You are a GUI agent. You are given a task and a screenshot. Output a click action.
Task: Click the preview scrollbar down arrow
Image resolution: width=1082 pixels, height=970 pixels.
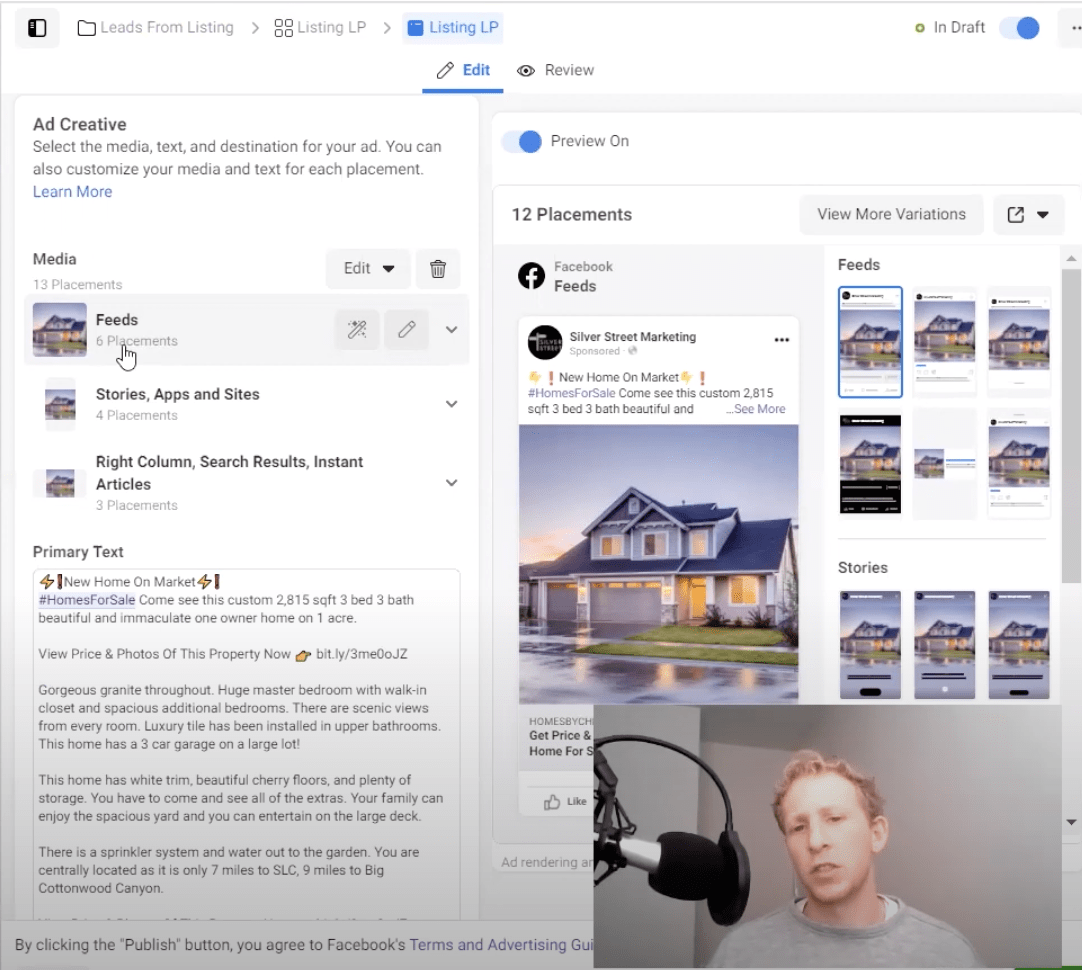coord(1071,822)
